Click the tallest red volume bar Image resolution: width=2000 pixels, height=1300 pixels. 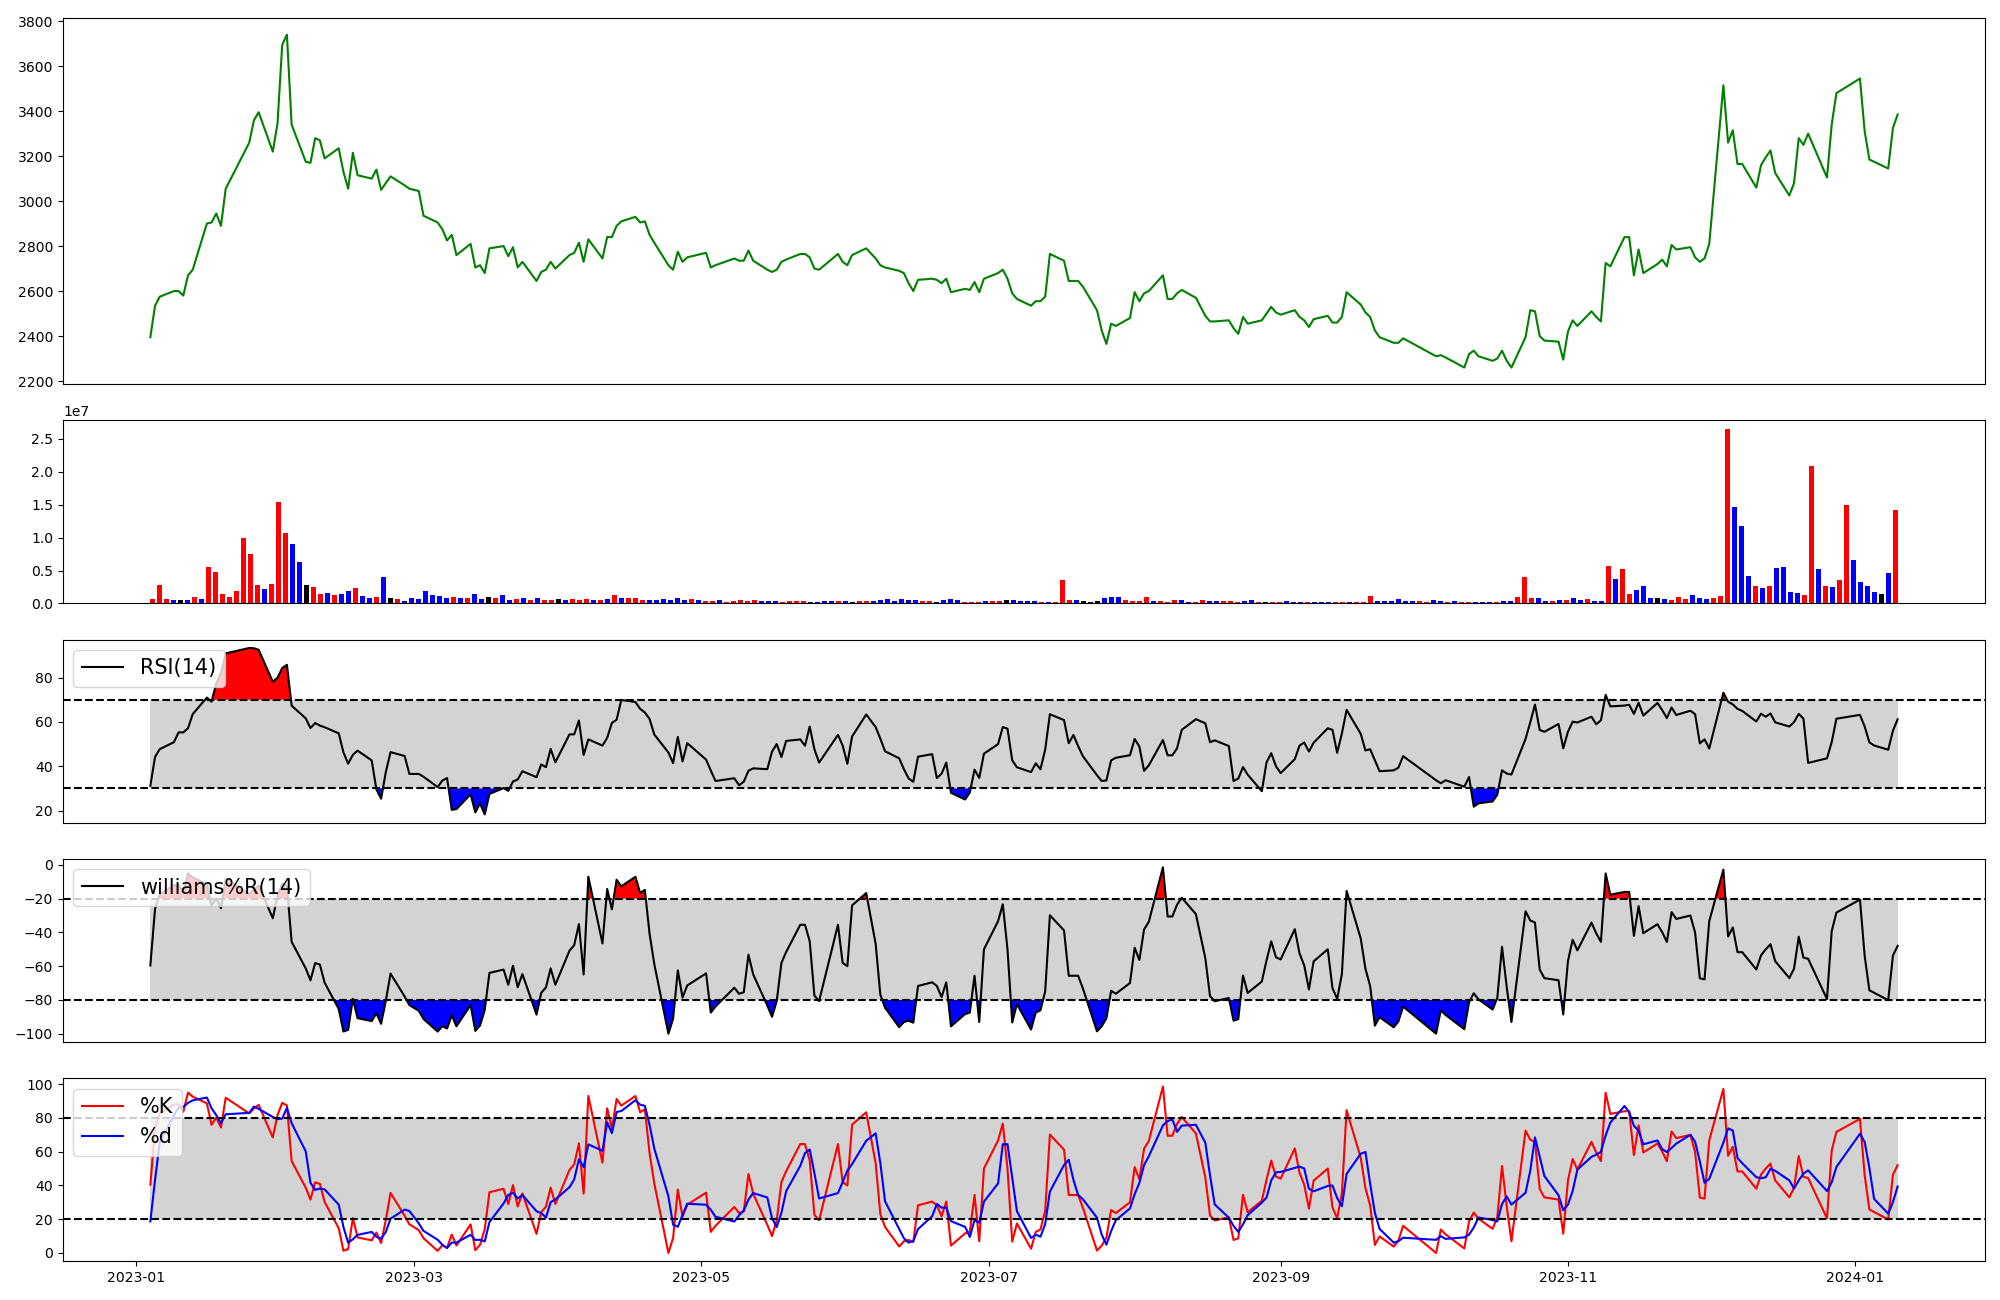(x=1727, y=516)
